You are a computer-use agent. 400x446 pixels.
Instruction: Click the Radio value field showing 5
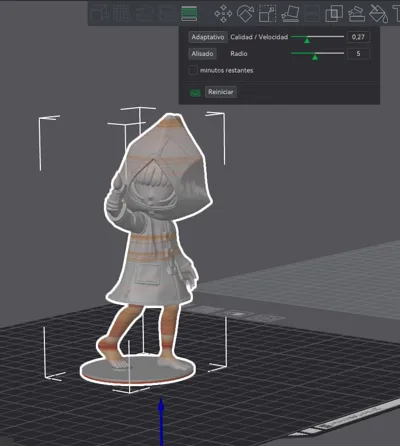point(358,54)
